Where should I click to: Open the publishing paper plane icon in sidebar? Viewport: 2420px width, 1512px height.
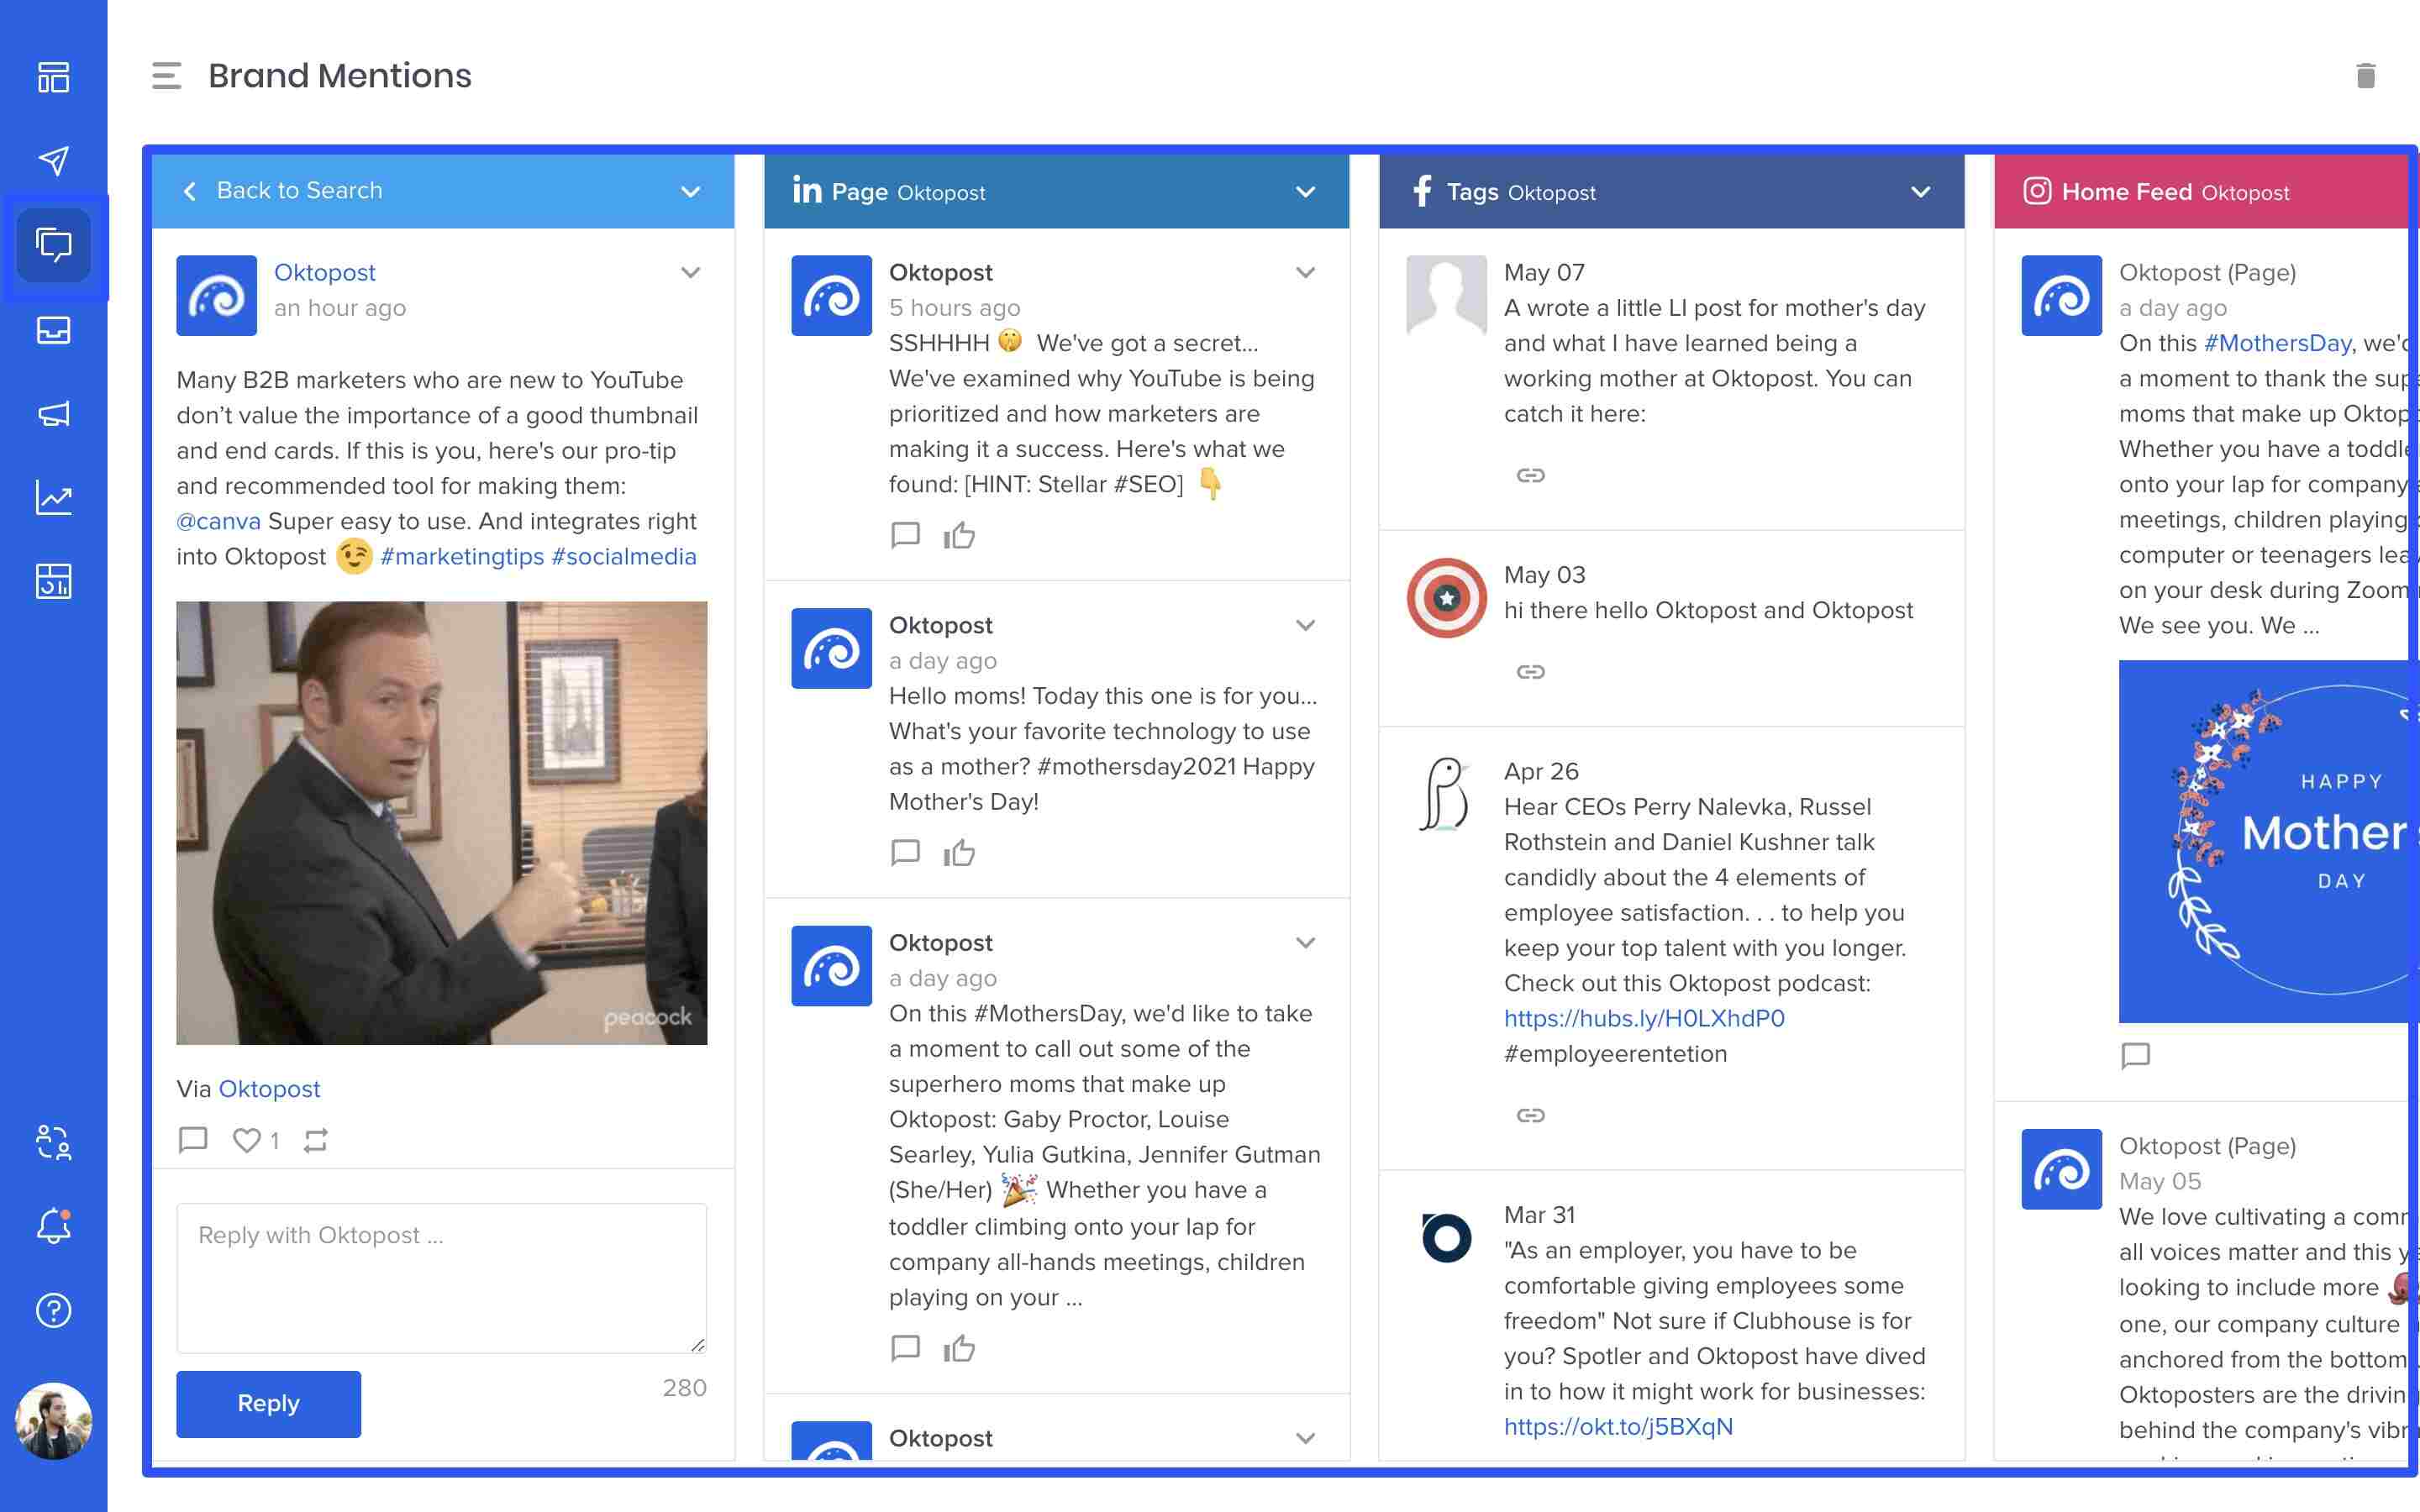[55, 159]
